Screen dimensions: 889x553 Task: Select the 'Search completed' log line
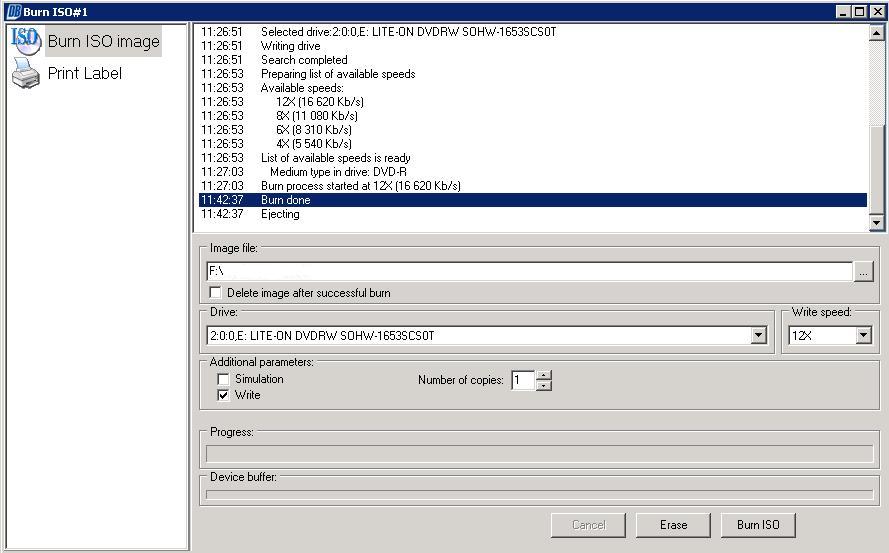(533, 60)
